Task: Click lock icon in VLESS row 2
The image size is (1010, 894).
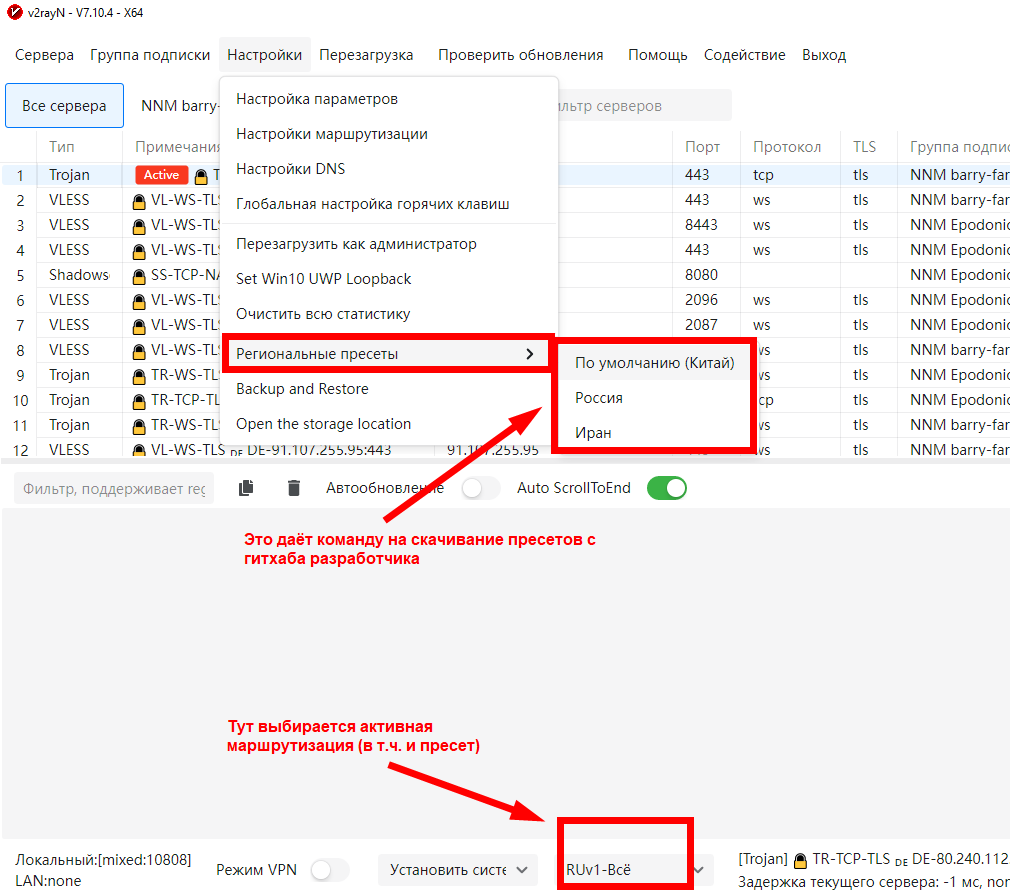Action: coord(138,201)
